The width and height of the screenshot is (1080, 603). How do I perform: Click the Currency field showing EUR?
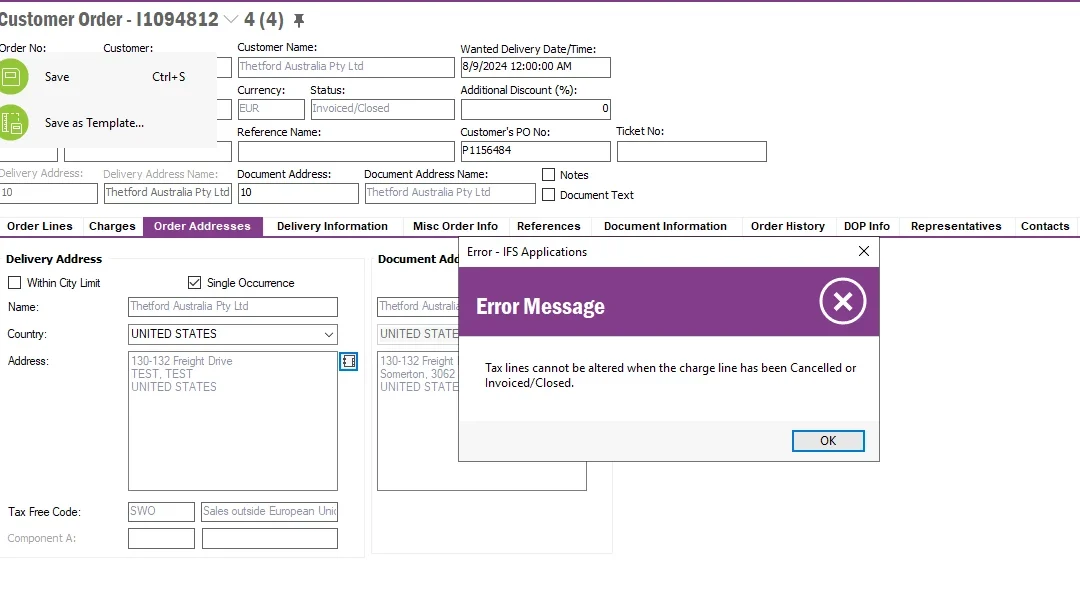(271, 109)
